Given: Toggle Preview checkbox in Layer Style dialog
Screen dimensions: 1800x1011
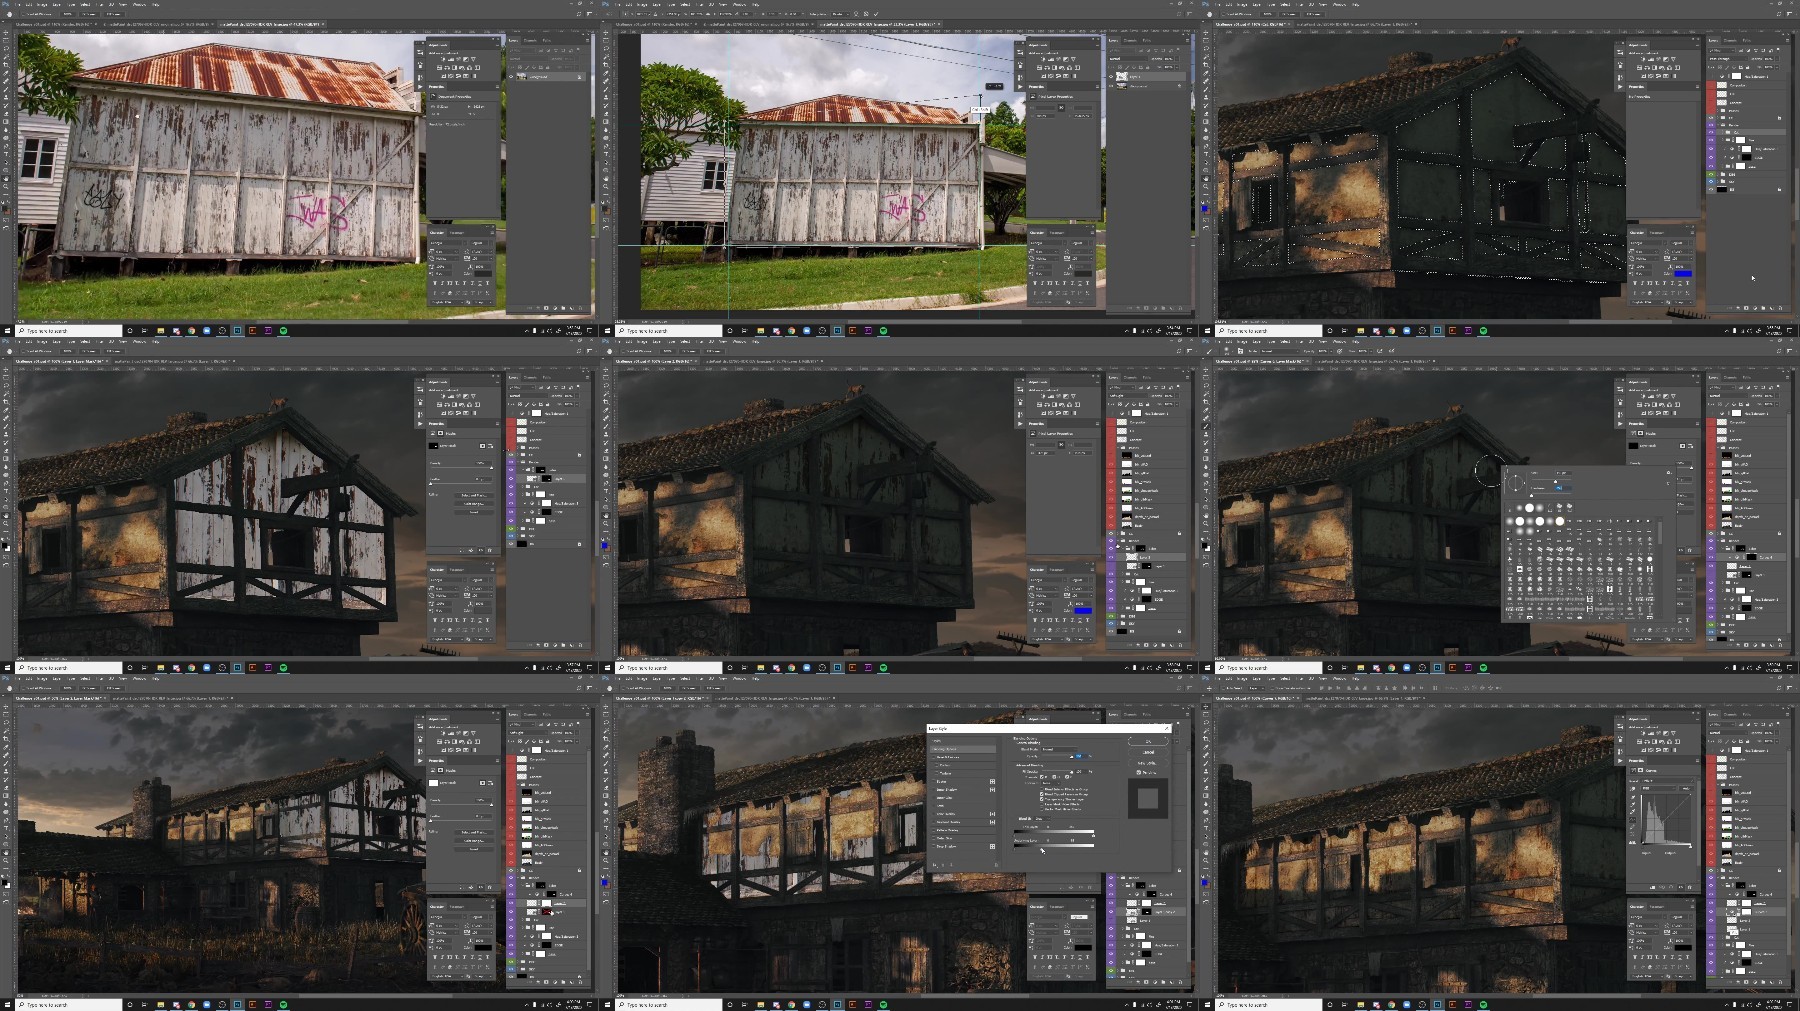Looking at the screenshot, I should (1138, 772).
